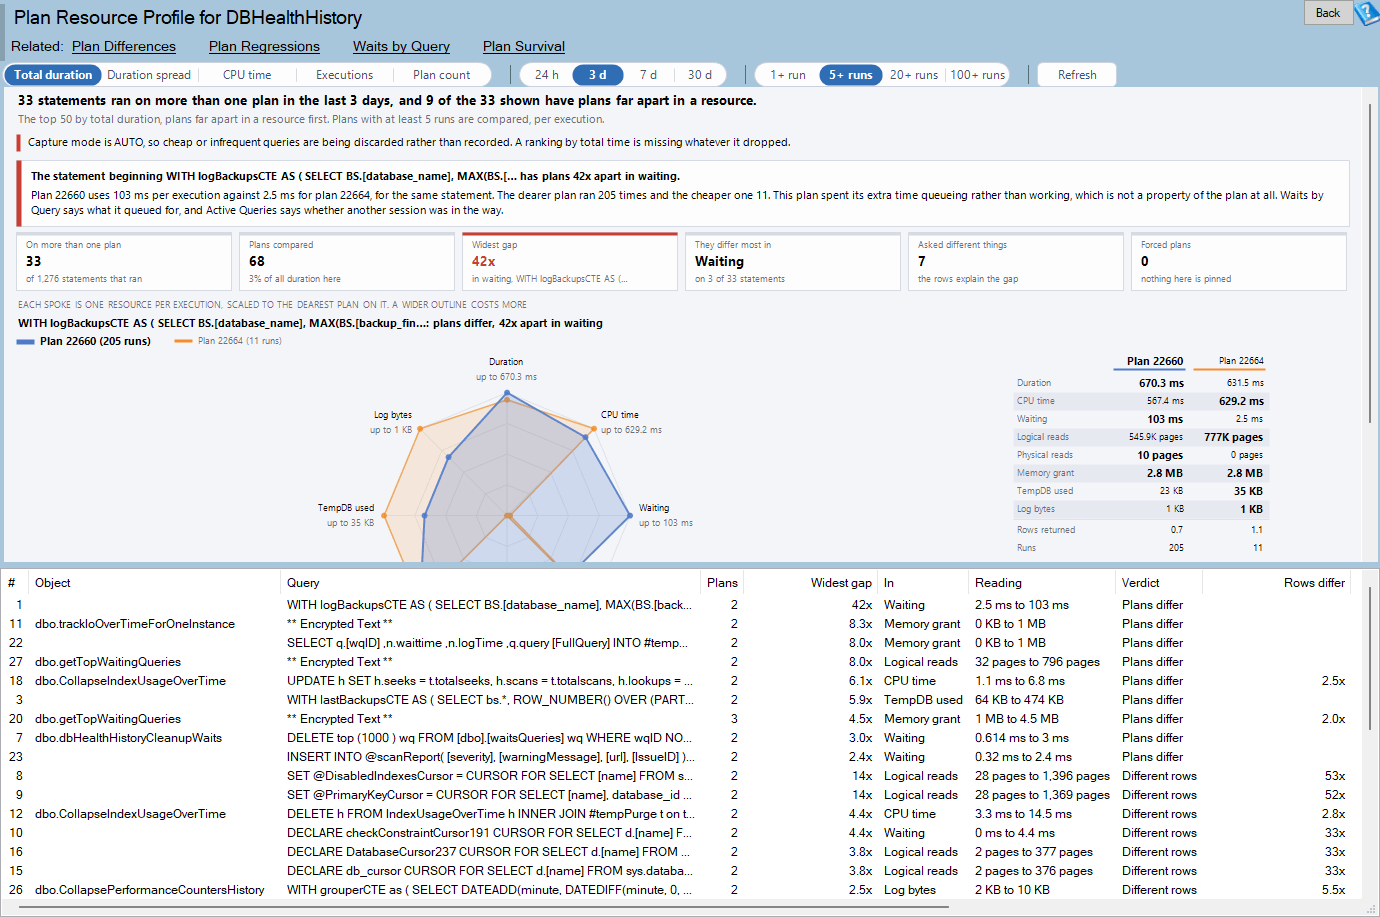Image resolution: width=1380 pixels, height=917 pixels.
Task: Select INSERT INTO @scanReport query row
Action: pyautogui.click(x=680, y=757)
